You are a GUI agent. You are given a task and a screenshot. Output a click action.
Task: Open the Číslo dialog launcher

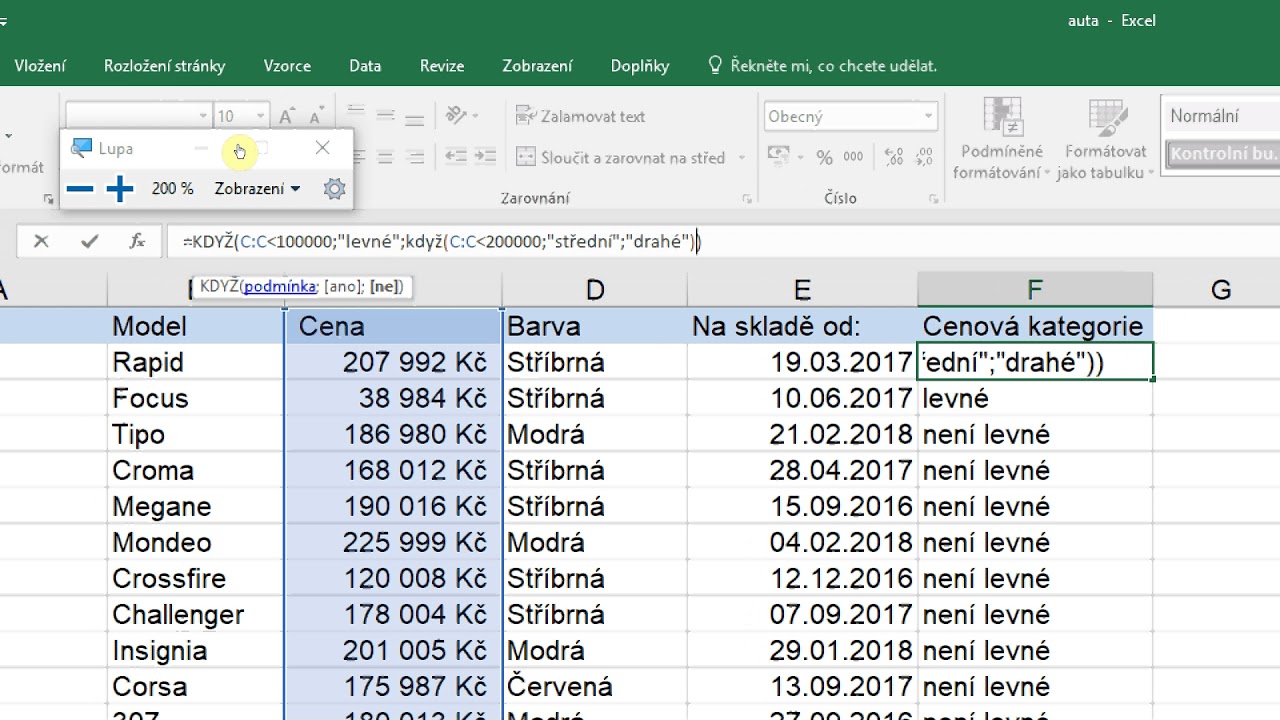(x=932, y=199)
